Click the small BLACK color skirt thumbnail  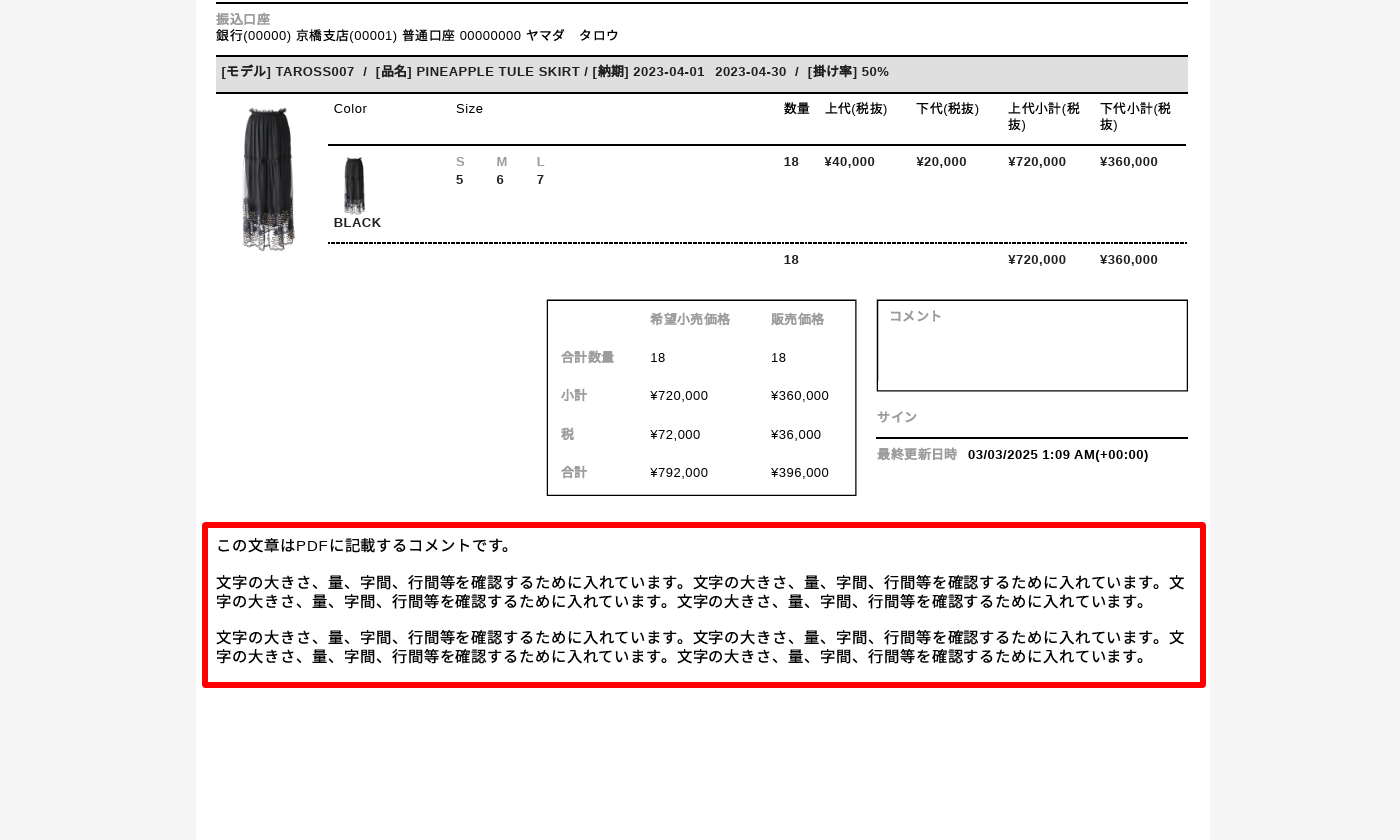354,185
